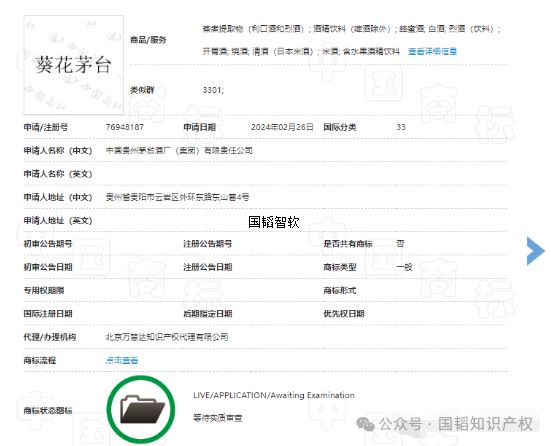Click the applicant name 中国贵州茅台酒厂 text
551x446 pixels.
[x=179, y=150]
